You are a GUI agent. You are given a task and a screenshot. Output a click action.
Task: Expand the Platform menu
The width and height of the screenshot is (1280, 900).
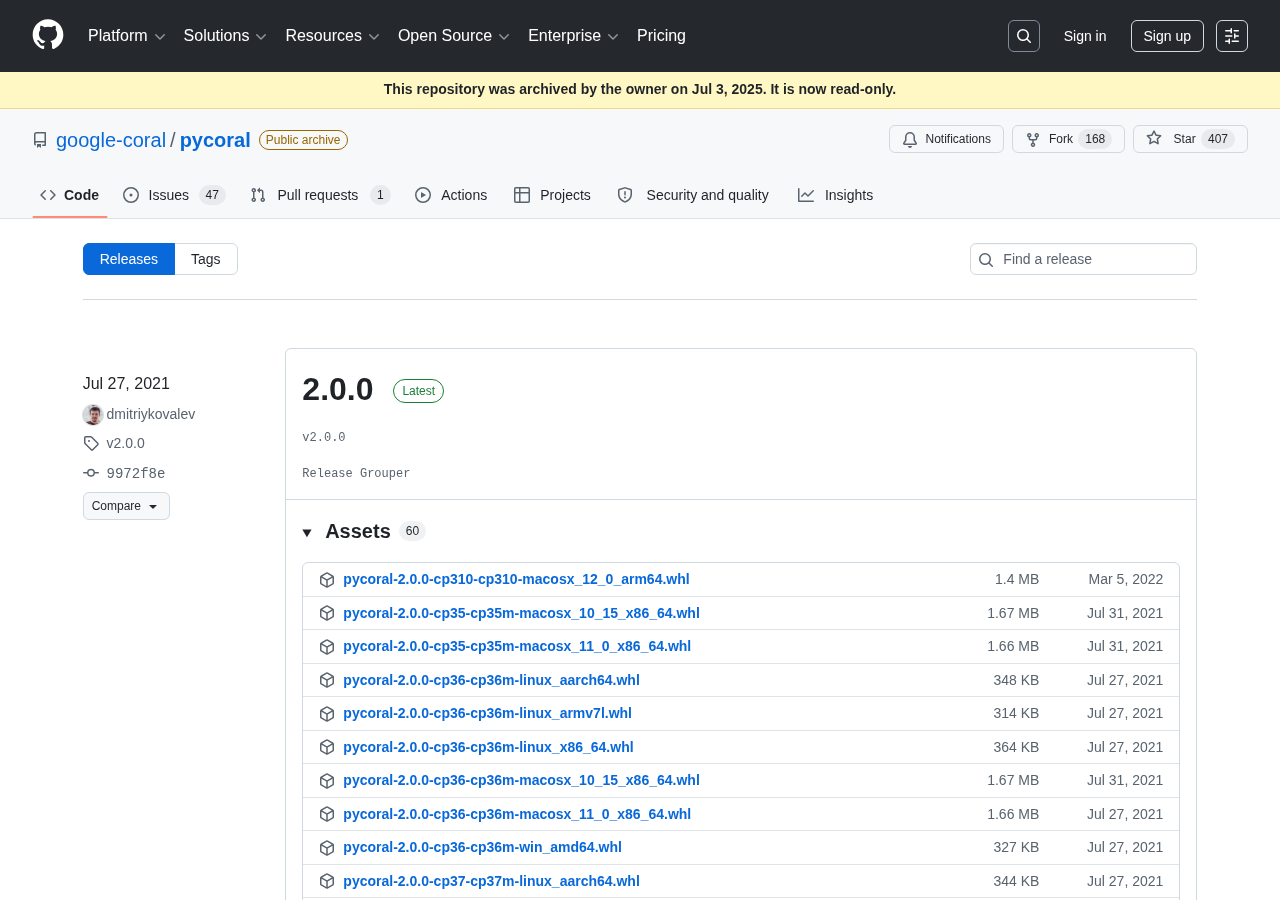pyautogui.click(x=127, y=36)
